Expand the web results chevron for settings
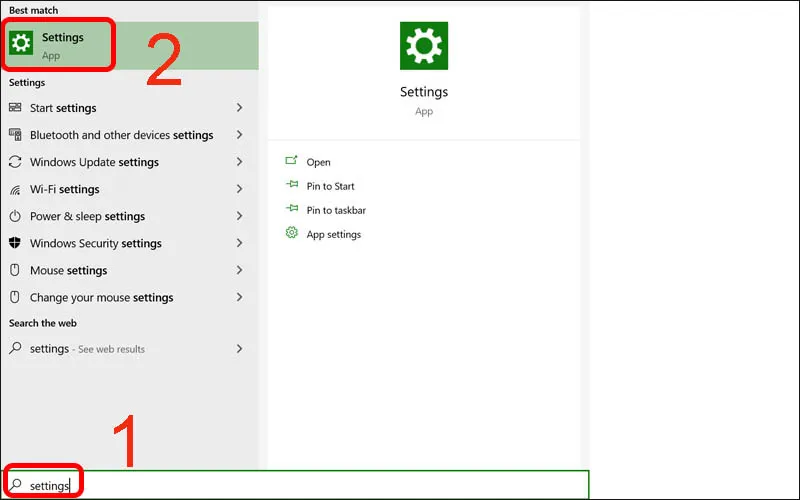Screen dimensions: 800x500 [x=239, y=348]
